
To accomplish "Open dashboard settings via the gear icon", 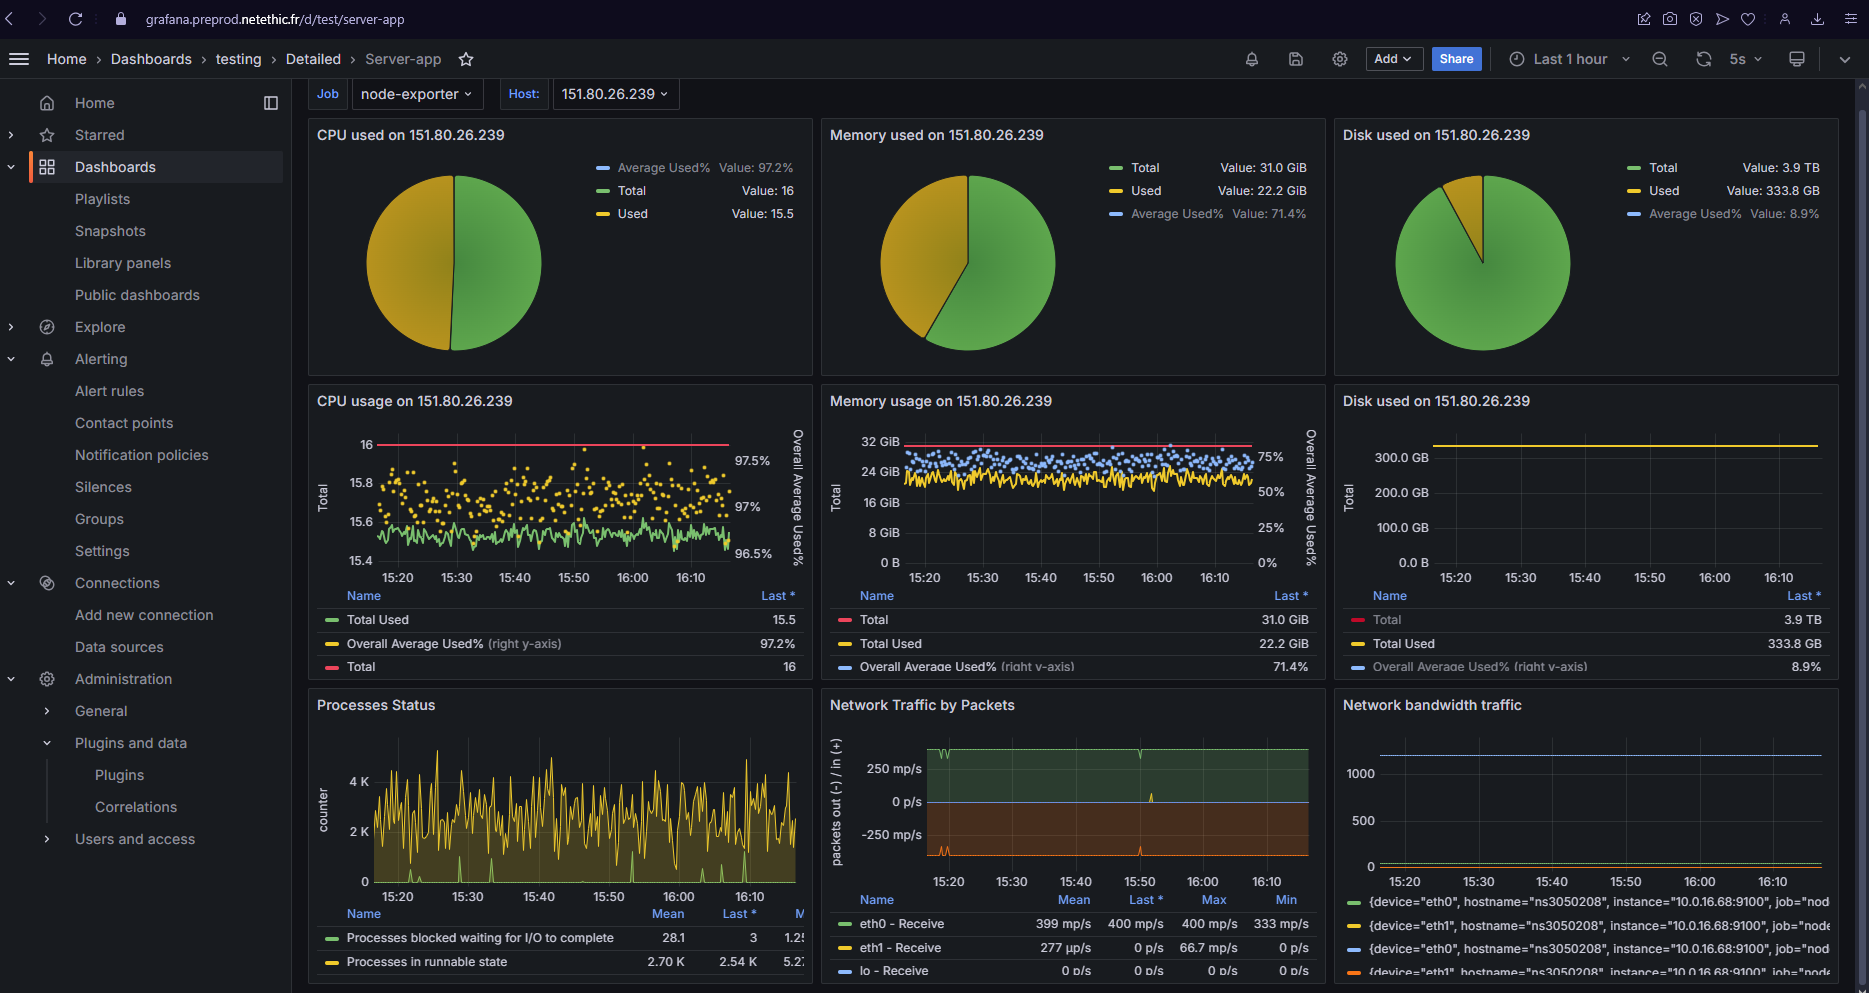I will click(1340, 59).
